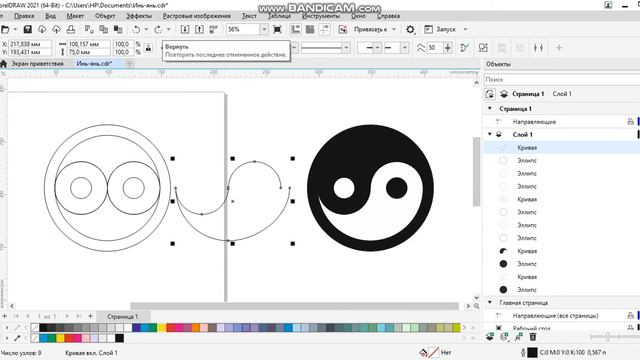Click the New layer icon in Objects panel
Viewport: 640px width, 360px height.
[490, 337]
